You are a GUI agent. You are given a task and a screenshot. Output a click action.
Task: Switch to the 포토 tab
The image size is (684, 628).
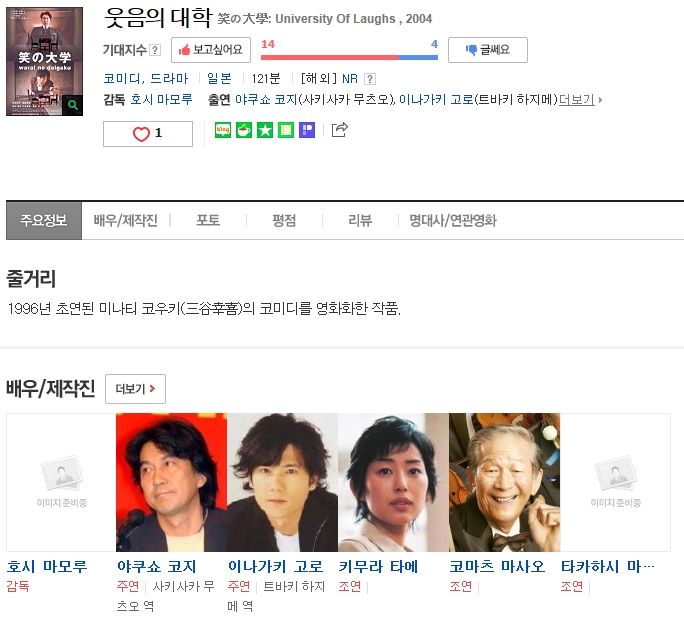click(208, 221)
